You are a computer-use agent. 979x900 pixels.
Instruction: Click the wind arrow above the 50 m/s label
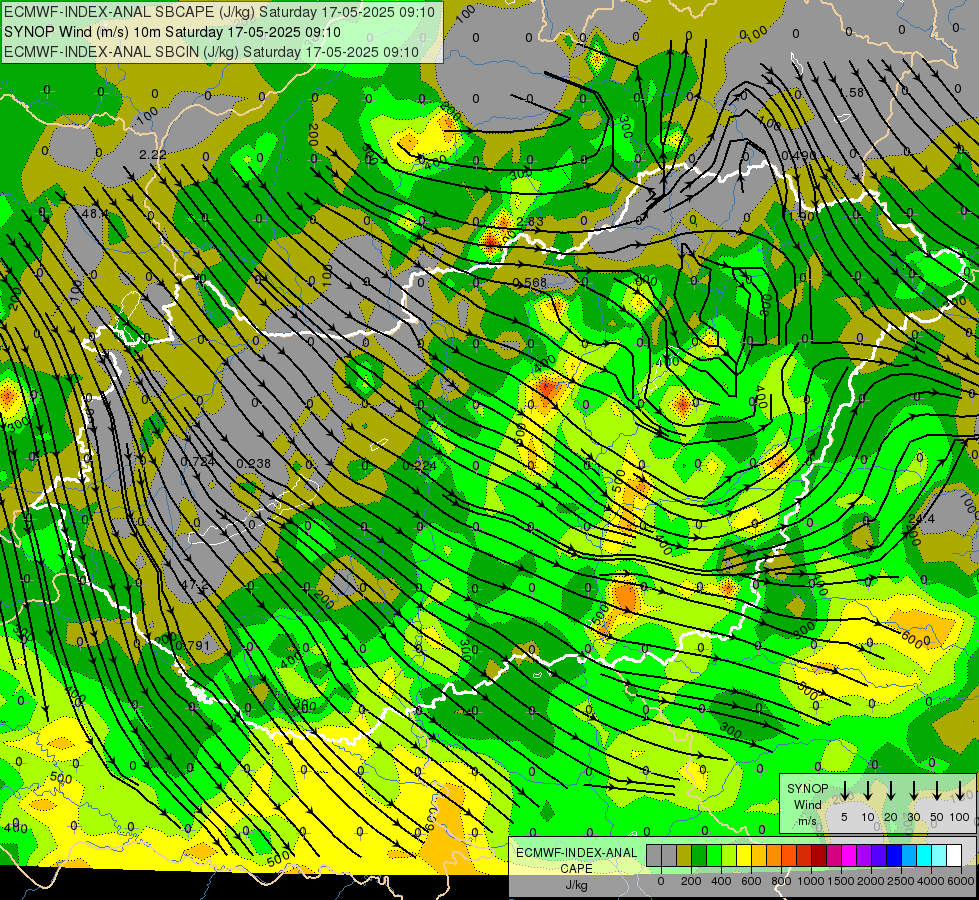point(937,791)
